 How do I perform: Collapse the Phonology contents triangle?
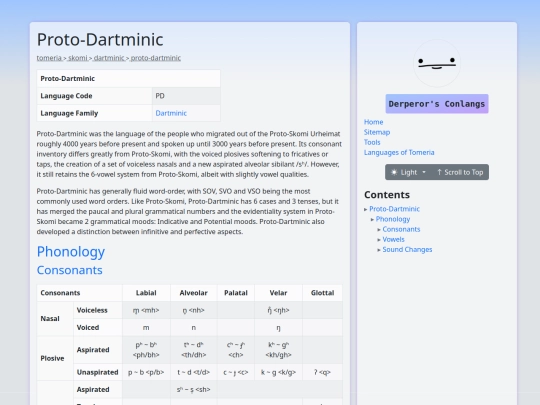click(x=372, y=219)
